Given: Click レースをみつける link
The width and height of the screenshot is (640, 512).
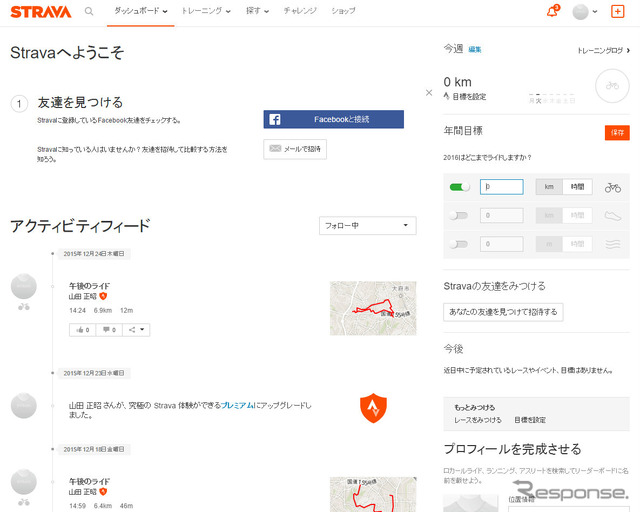Looking at the screenshot, I should (478, 420).
